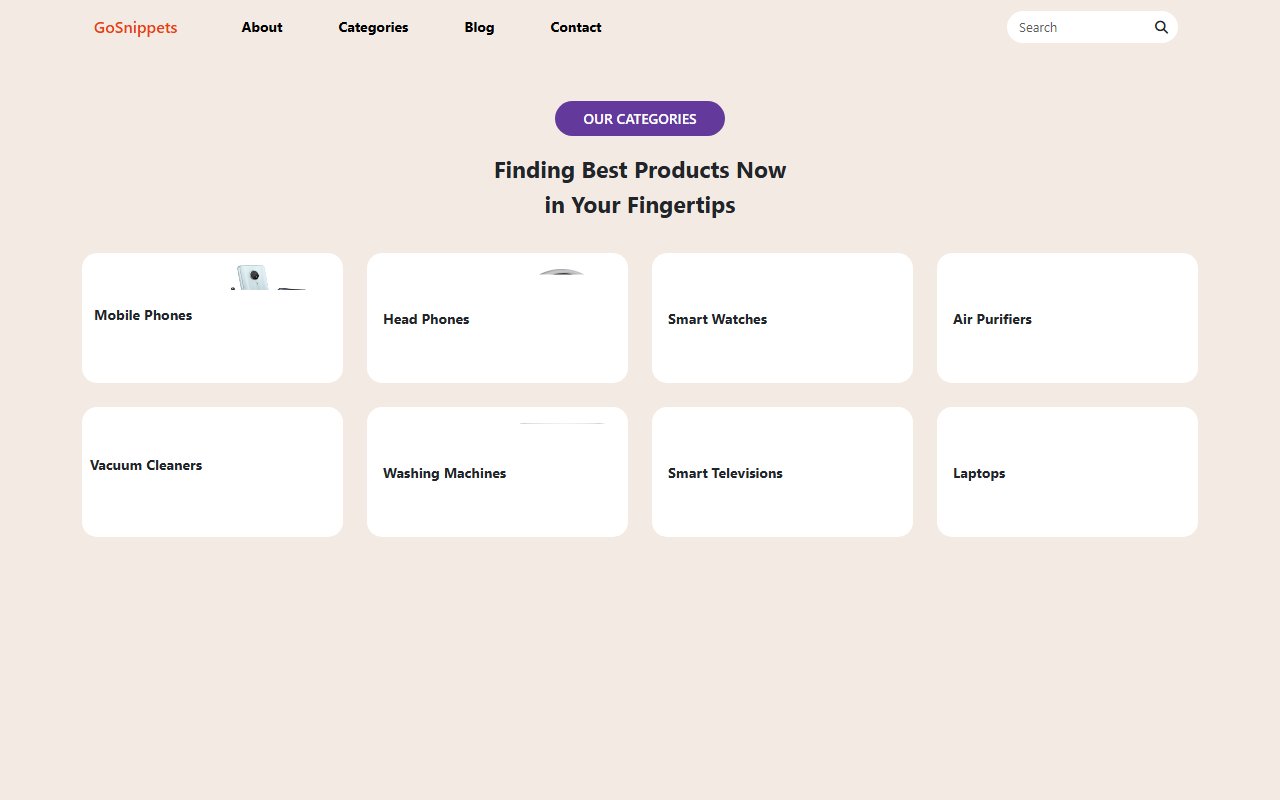Click the OUR CATEGORIES pill button
The image size is (1280, 800).
pos(640,118)
